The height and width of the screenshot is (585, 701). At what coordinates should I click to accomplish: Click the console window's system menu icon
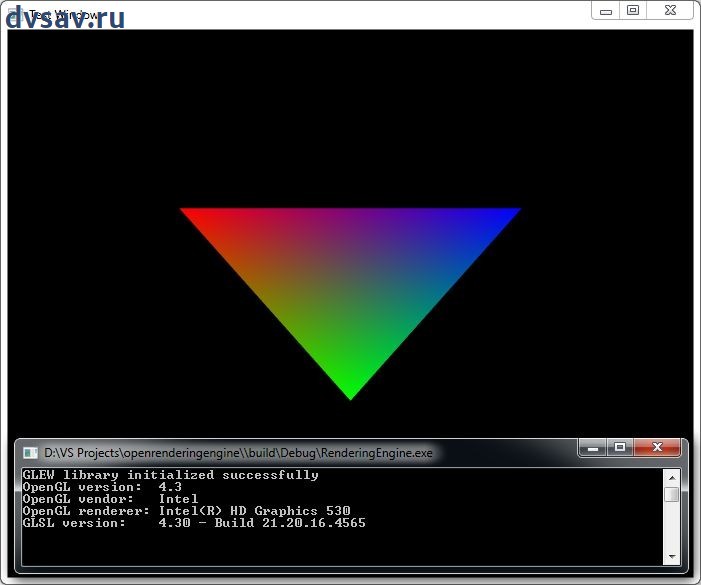coord(30,453)
